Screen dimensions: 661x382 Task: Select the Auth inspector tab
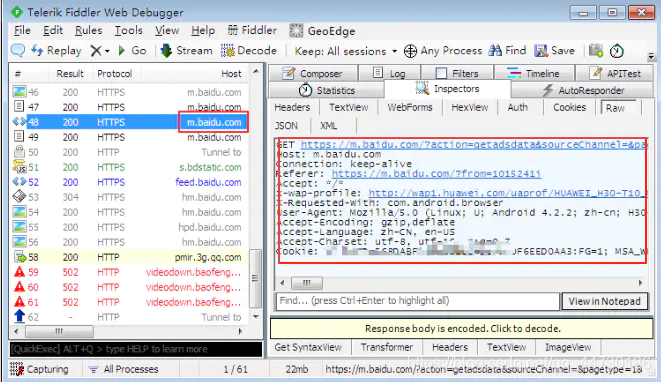(x=518, y=108)
